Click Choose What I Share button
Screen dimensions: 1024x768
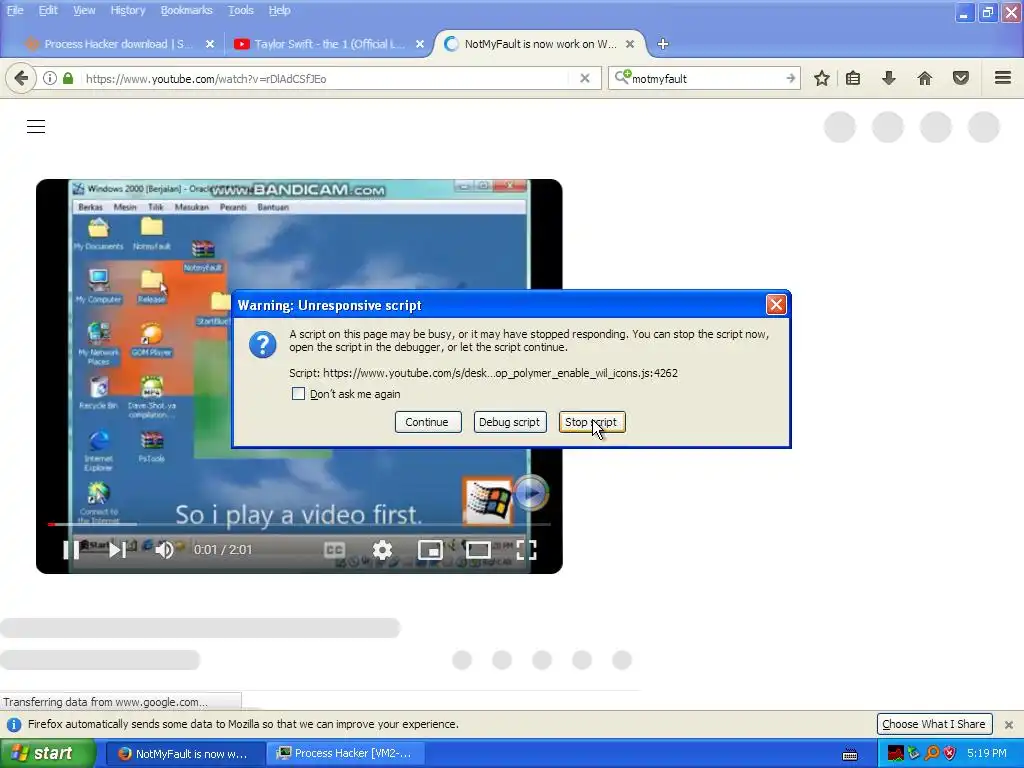click(x=934, y=724)
